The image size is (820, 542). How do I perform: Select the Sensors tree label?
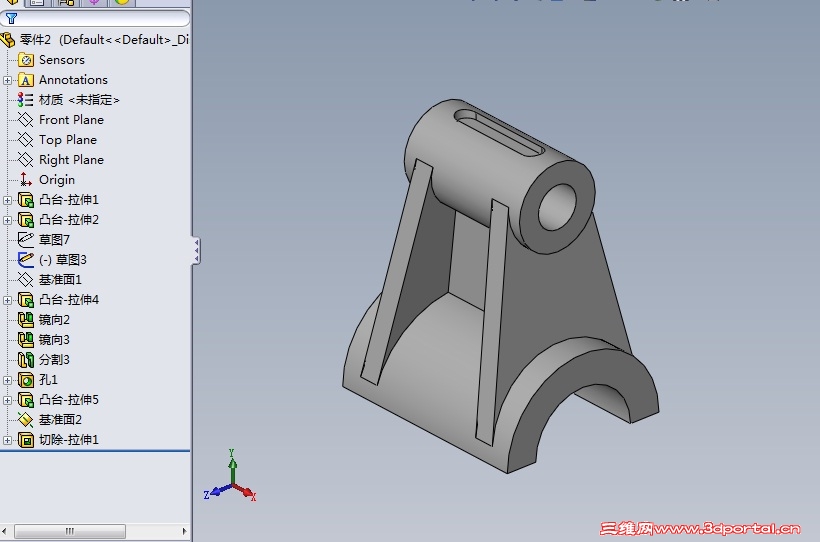coord(62,60)
